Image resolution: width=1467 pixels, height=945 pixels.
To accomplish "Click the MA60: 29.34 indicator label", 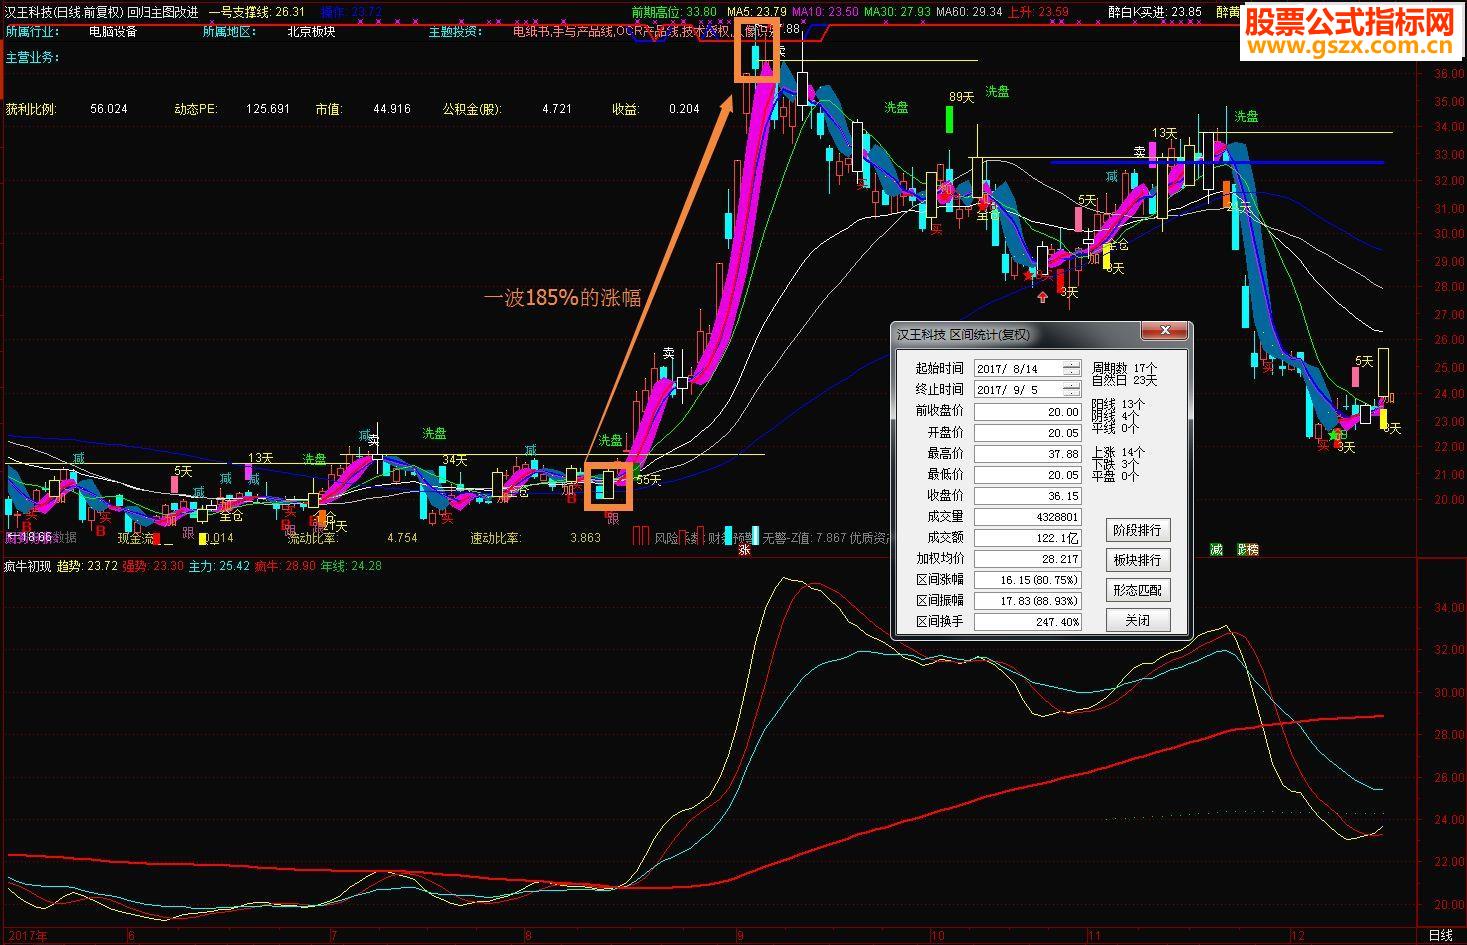I will pyautogui.click(x=969, y=12).
